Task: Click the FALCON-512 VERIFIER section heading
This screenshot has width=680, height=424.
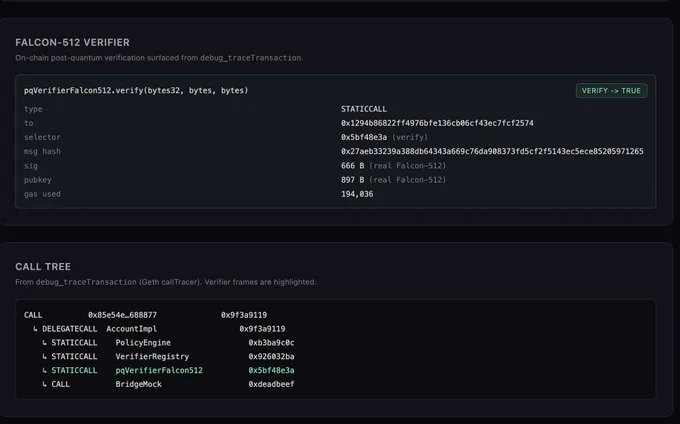Action: coord(72,42)
